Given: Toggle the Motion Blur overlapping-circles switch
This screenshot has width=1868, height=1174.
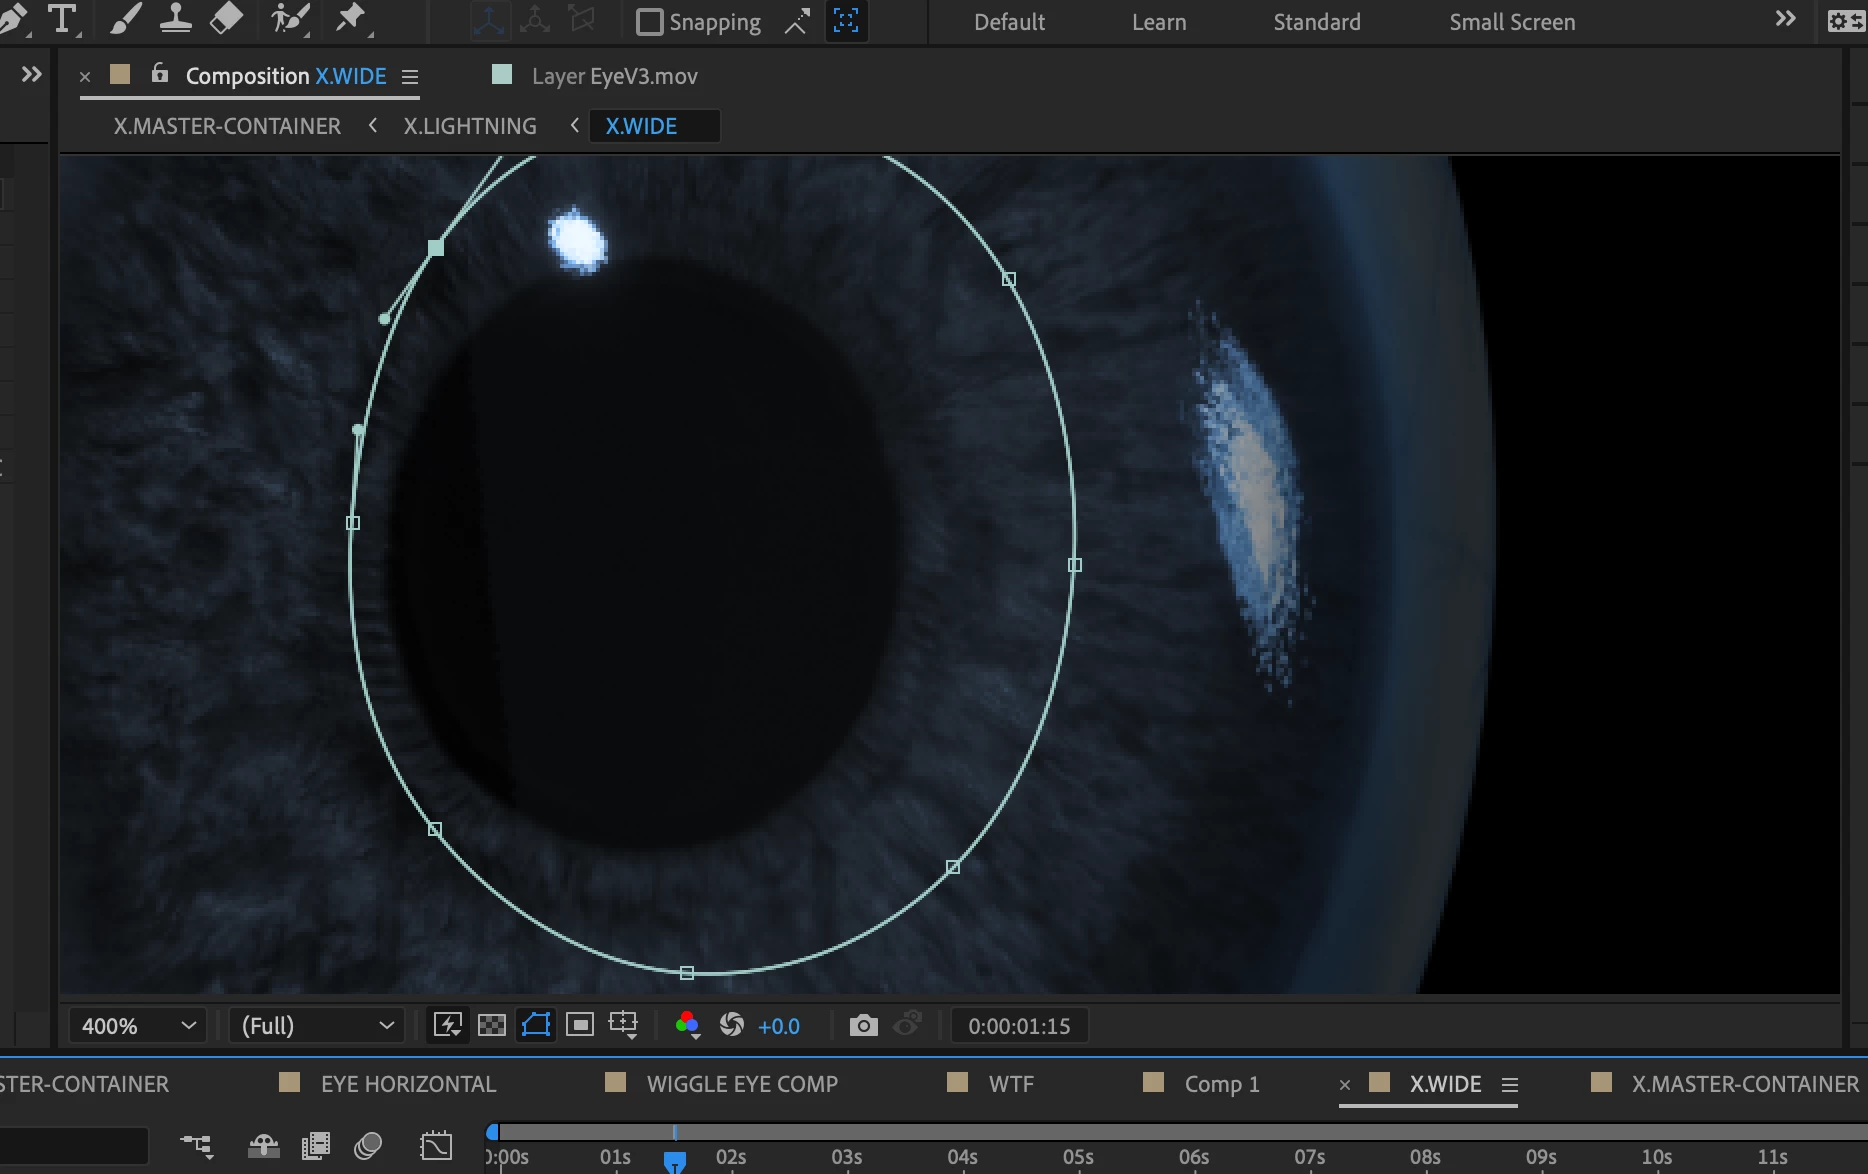Looking at the screenshot, I should 368,1145.
